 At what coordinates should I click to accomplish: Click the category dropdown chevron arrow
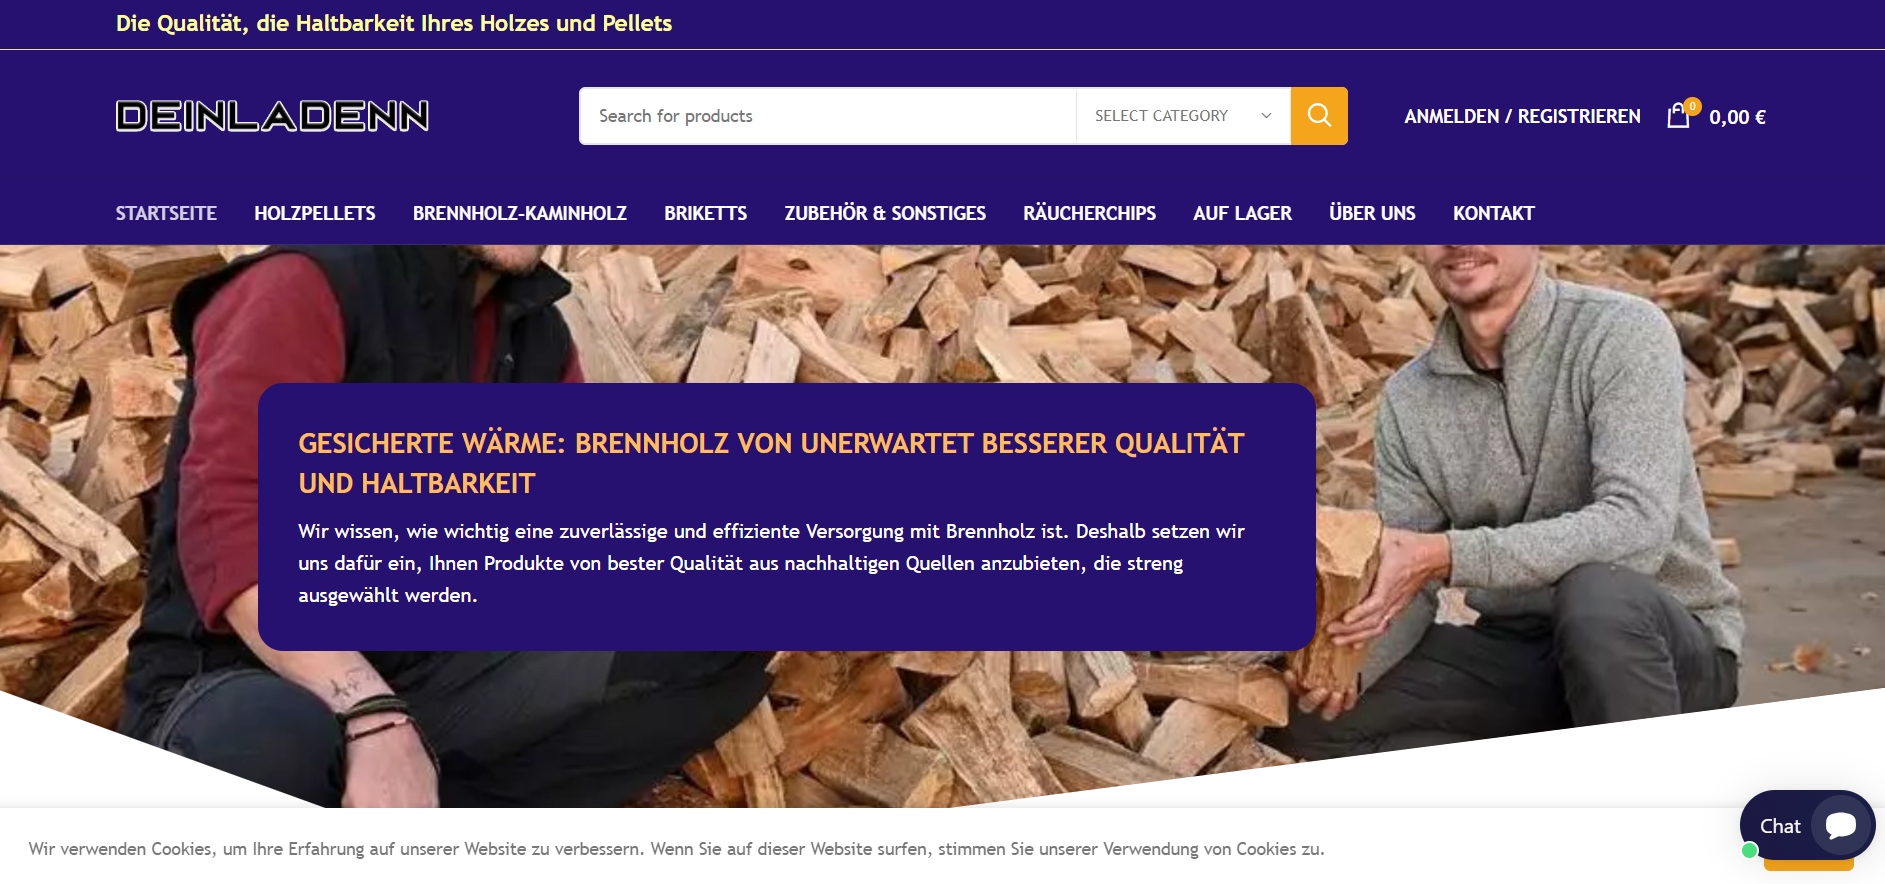pyautogui.click(x=1266, y=116)
